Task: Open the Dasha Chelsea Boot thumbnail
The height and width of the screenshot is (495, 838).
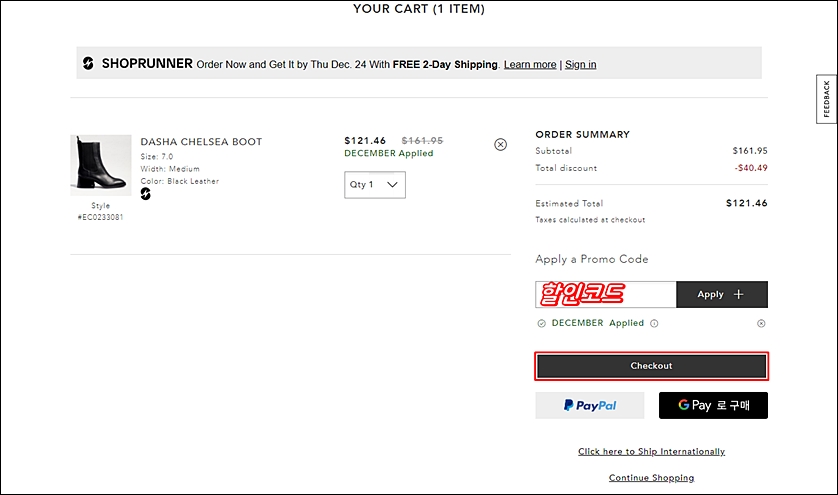Action: pyautogui.click(x=100, y=165)
